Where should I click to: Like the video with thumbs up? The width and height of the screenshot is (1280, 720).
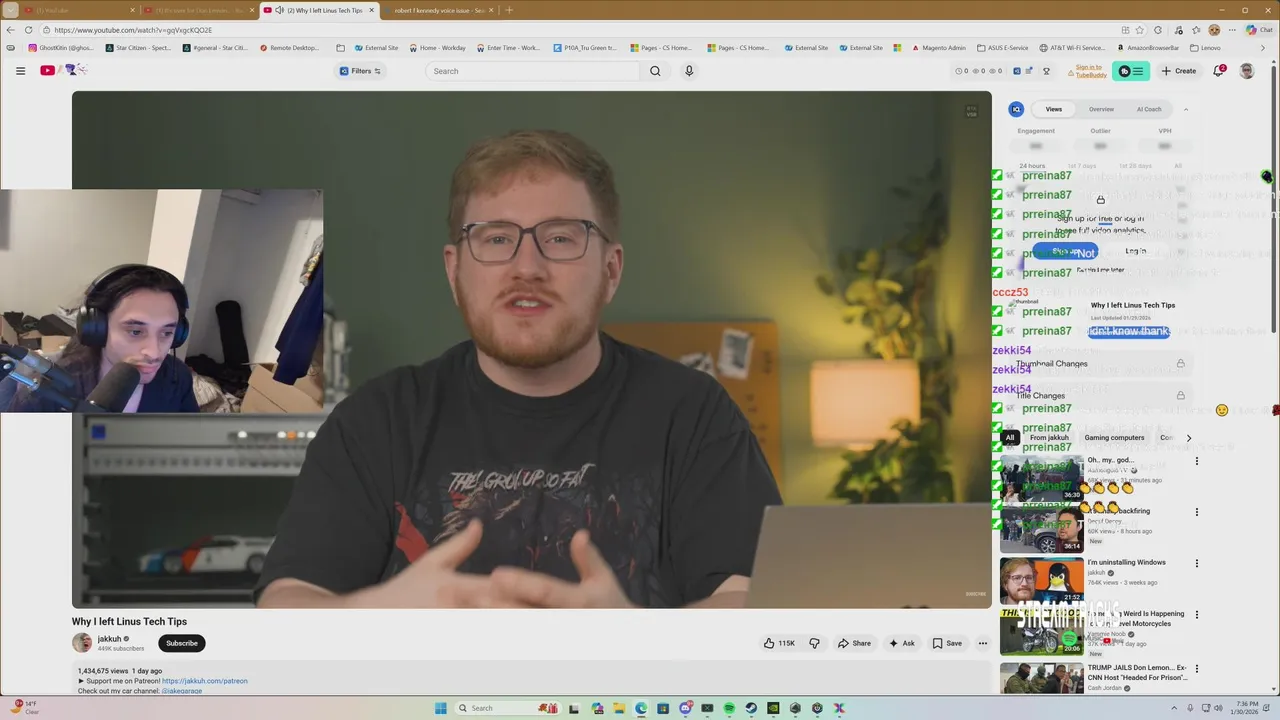click(779, 643)
